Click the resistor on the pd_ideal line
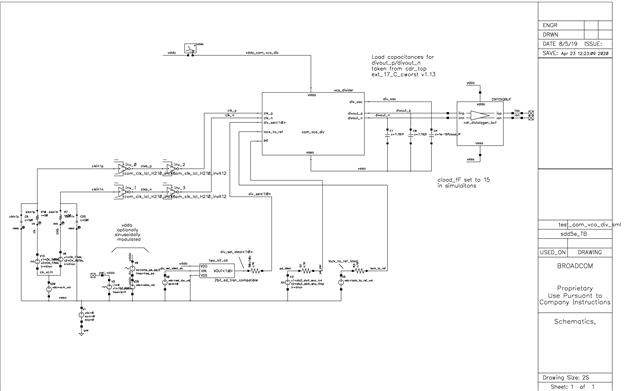640x391 pixels. [x=306, y=270]
